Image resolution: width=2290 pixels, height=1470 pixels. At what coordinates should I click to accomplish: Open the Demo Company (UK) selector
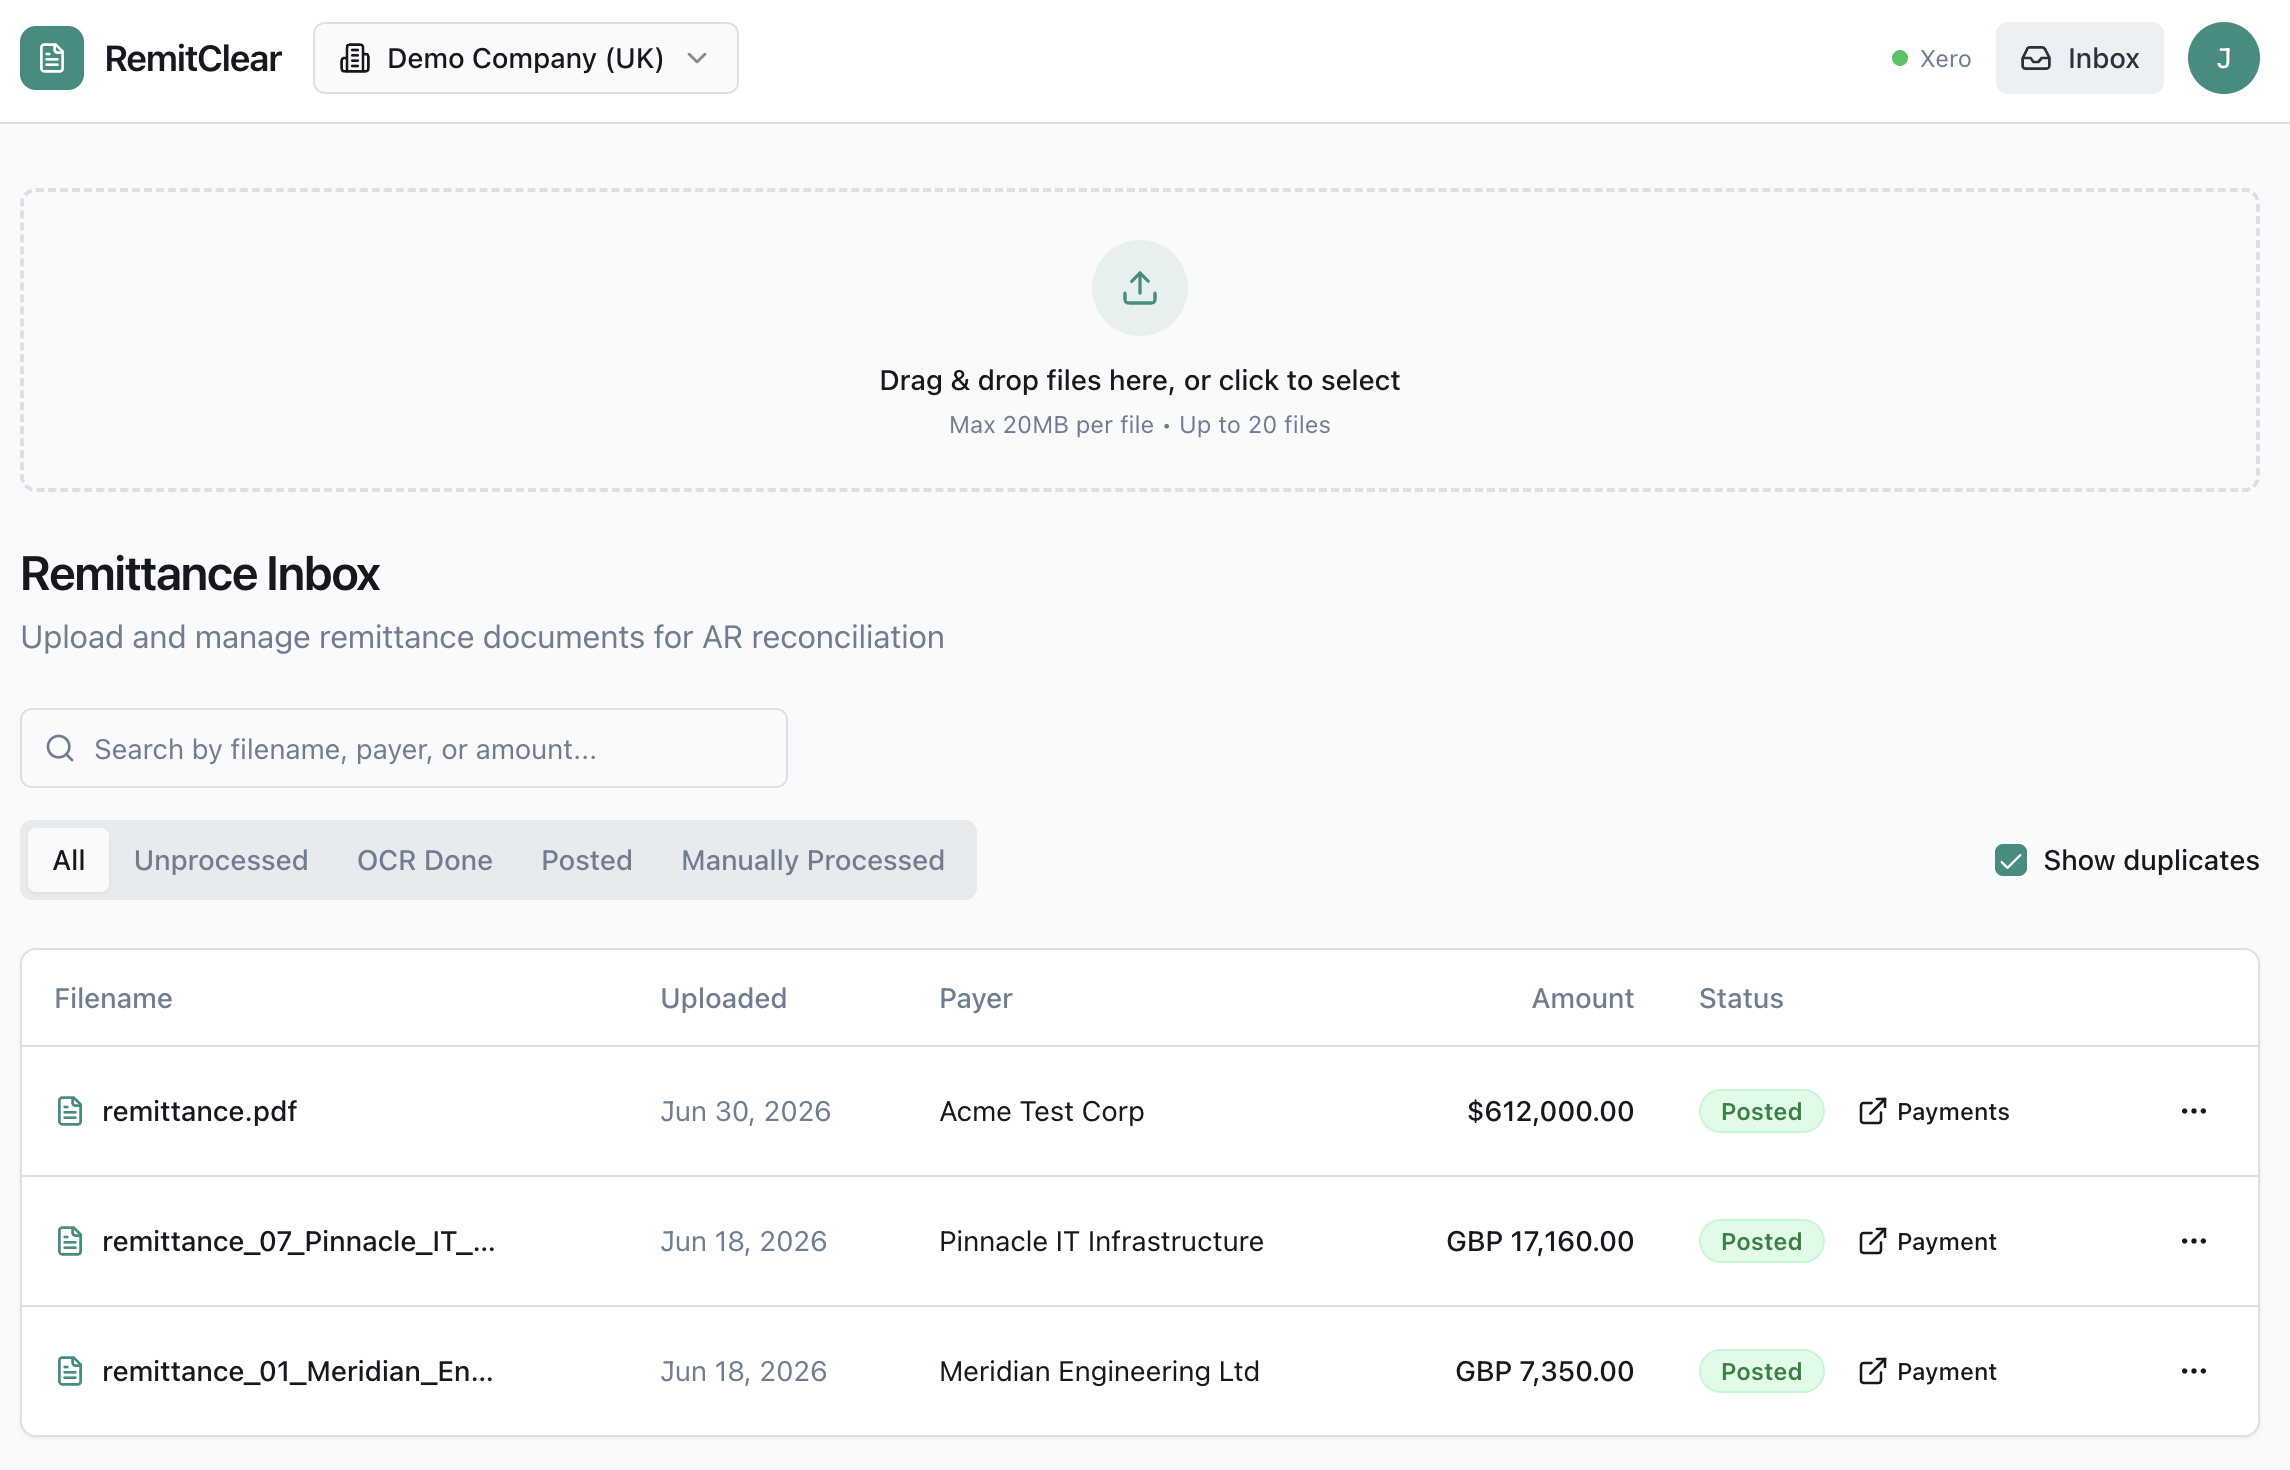coord(526,58)
